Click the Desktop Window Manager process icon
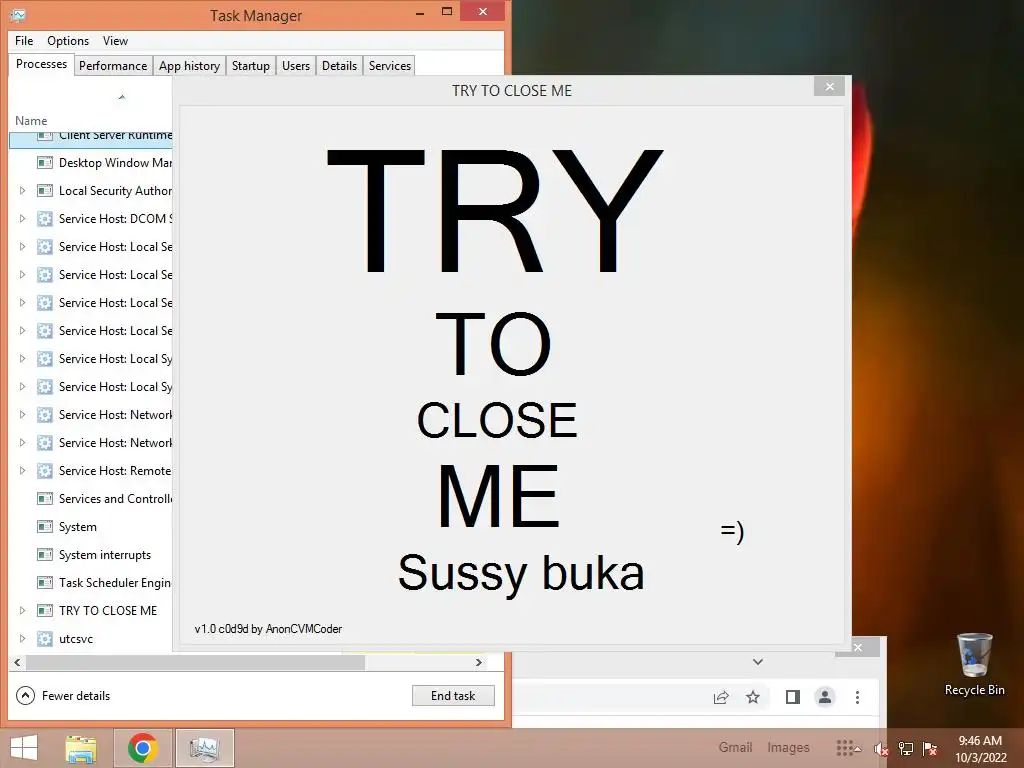The width and height of the screenshot is (1024, 768). point(44,163)
